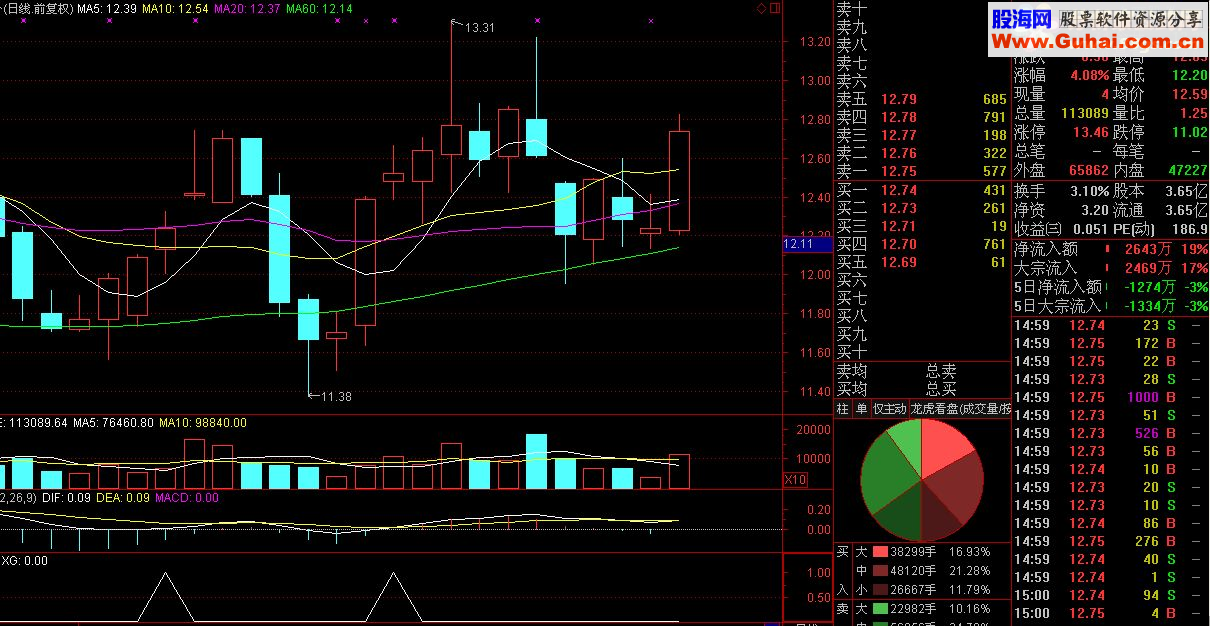Click the medium red 48120手 legend swatch
This screenshot has height=626, width=1210.
(x=880, y=571)
